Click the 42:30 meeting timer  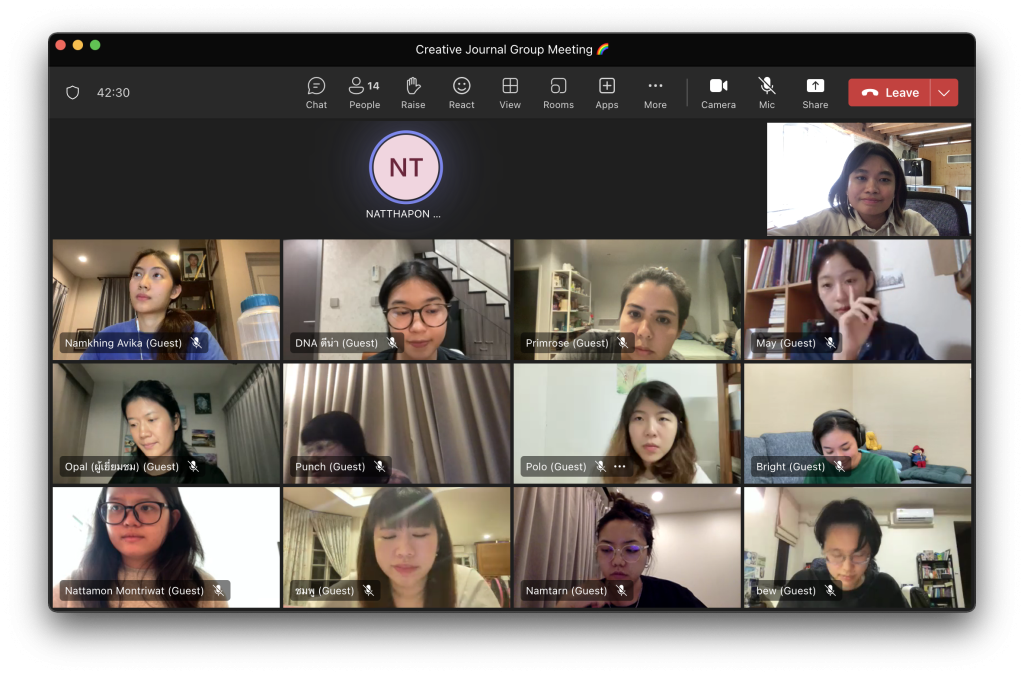[114, 93]
